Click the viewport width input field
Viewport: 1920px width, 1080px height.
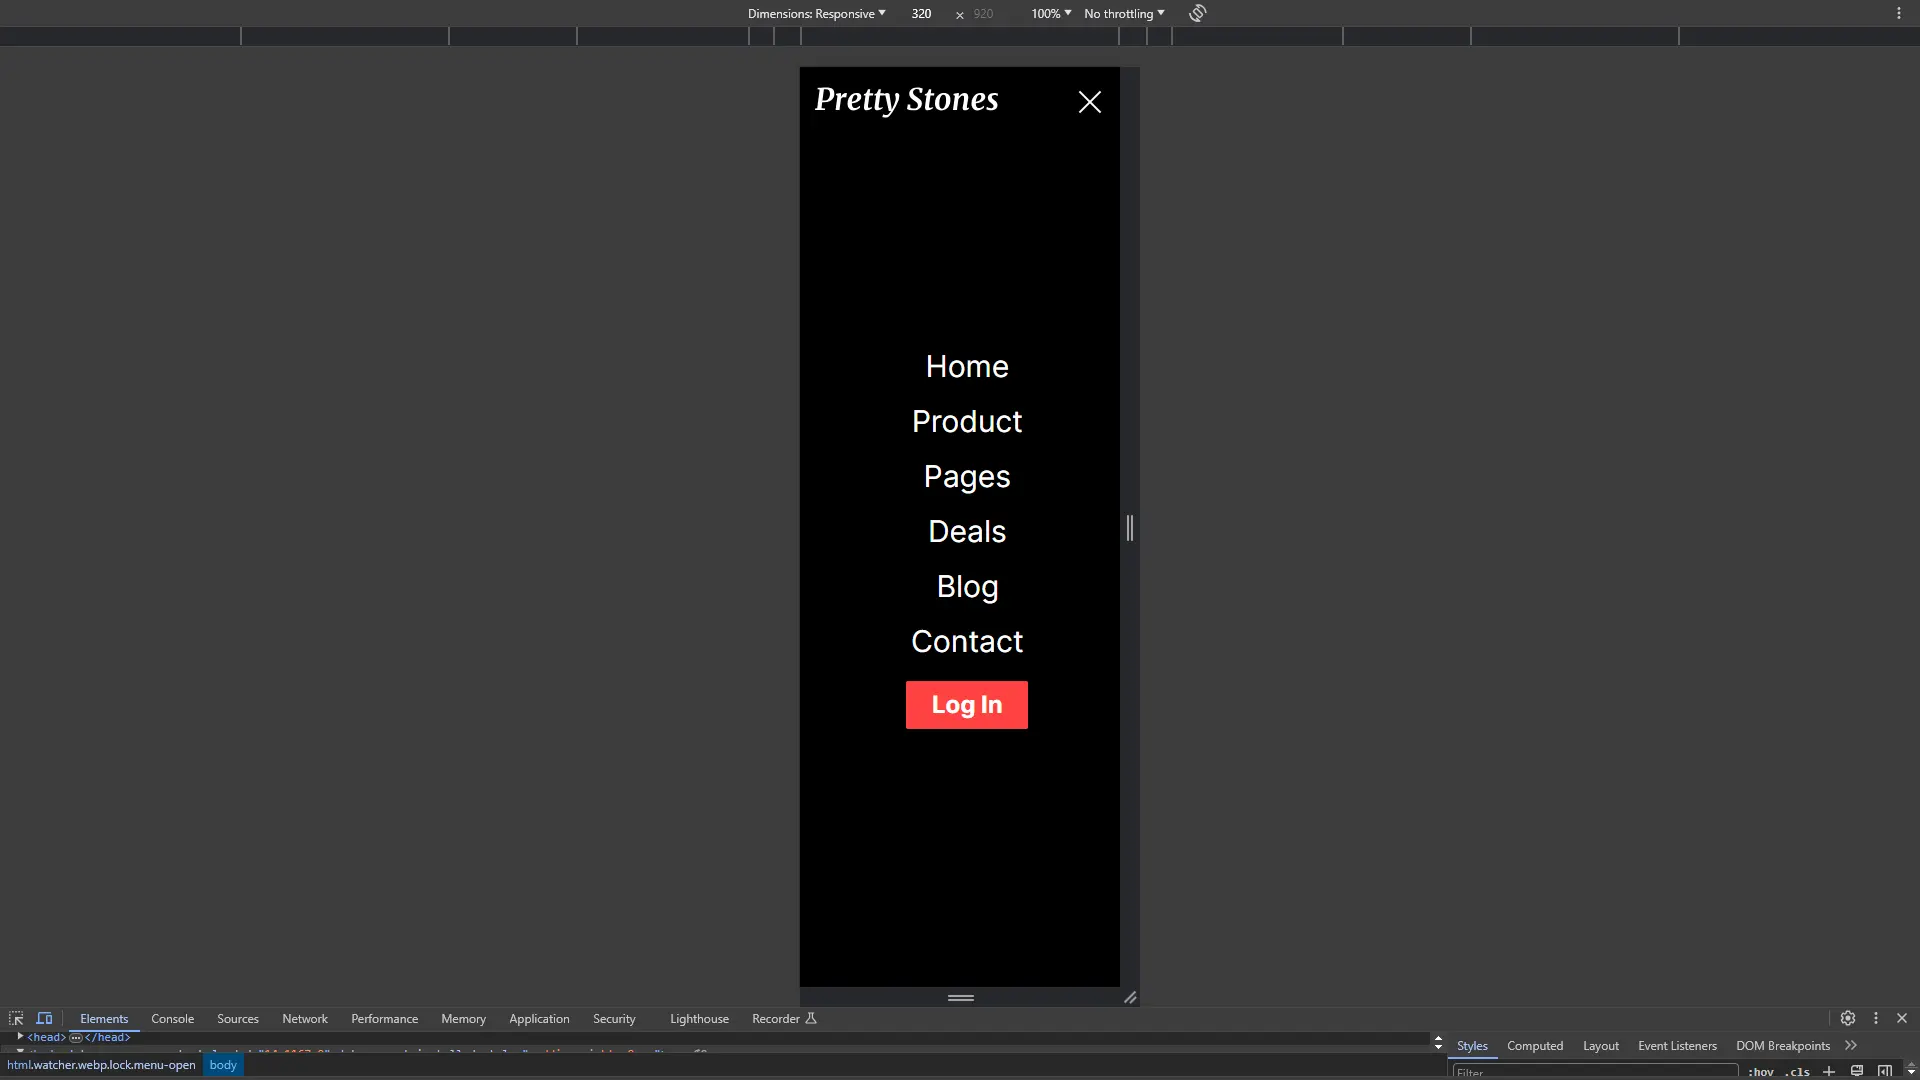coord(922,13)
